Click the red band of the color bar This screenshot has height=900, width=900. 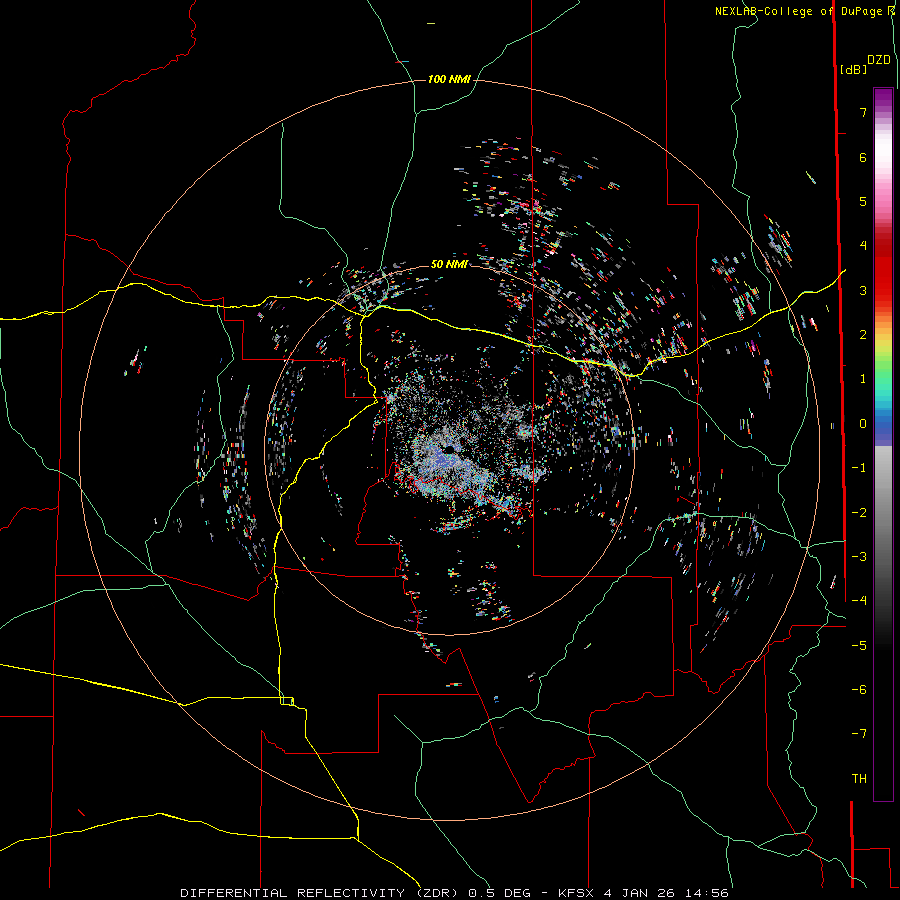tap(883, 270)
